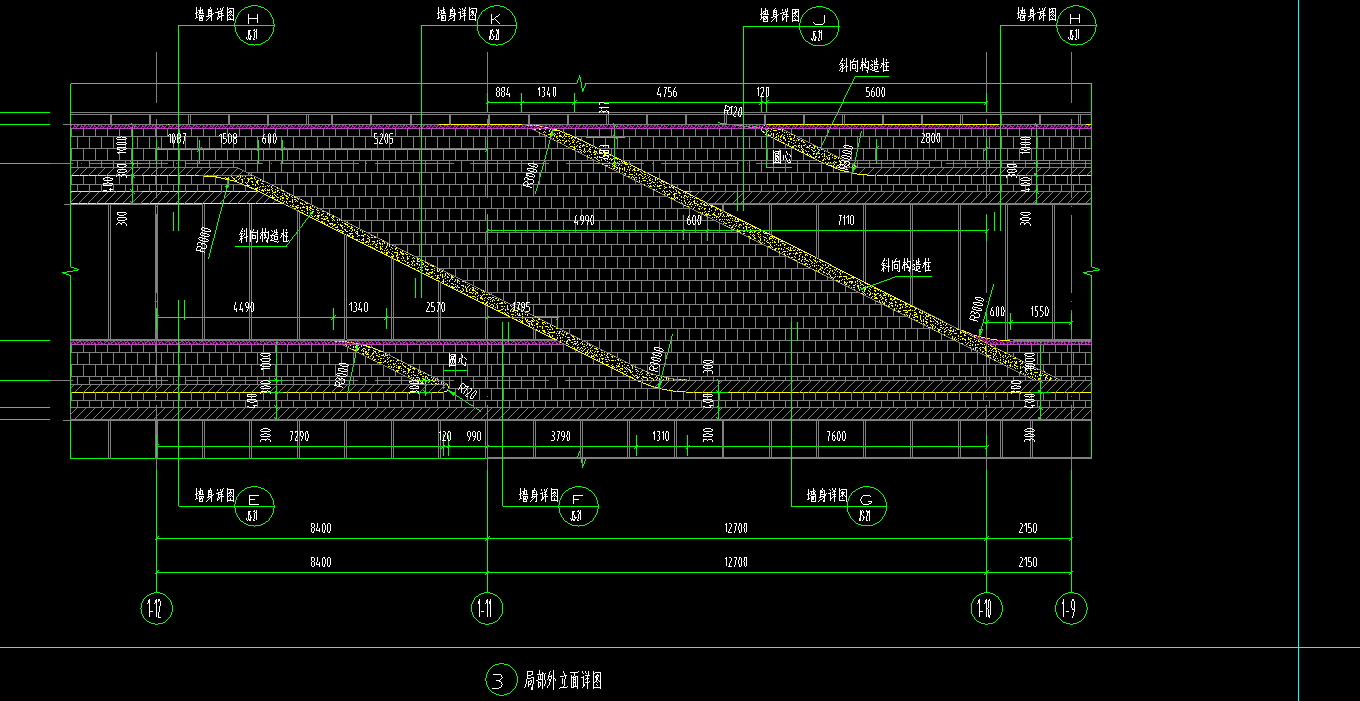
Task: Select 斜向构造柱 label next to J bubble
Action: pyautogui.click(x=864, y=66)
